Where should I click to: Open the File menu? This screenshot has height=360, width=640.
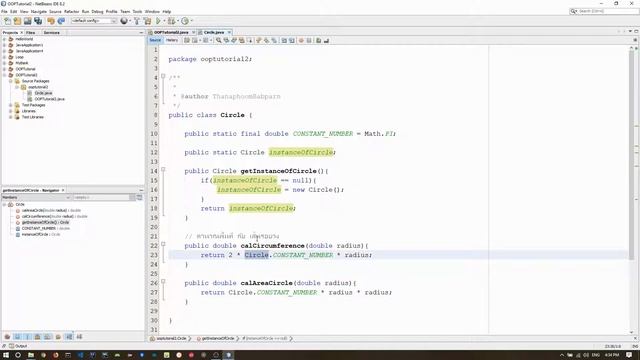coord(4,11)
